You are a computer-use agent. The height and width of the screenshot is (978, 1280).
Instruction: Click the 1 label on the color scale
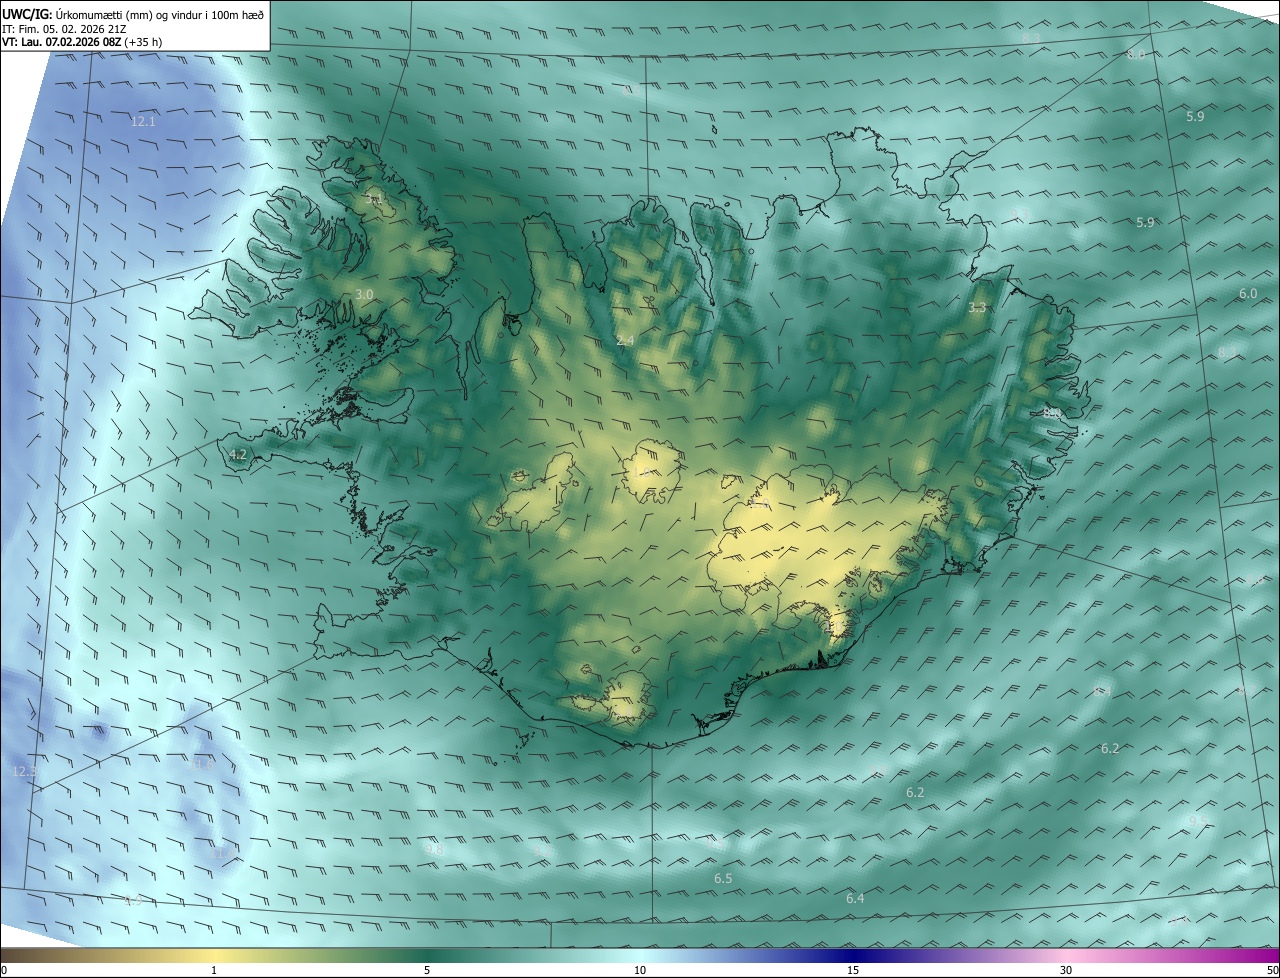point(214,971)
